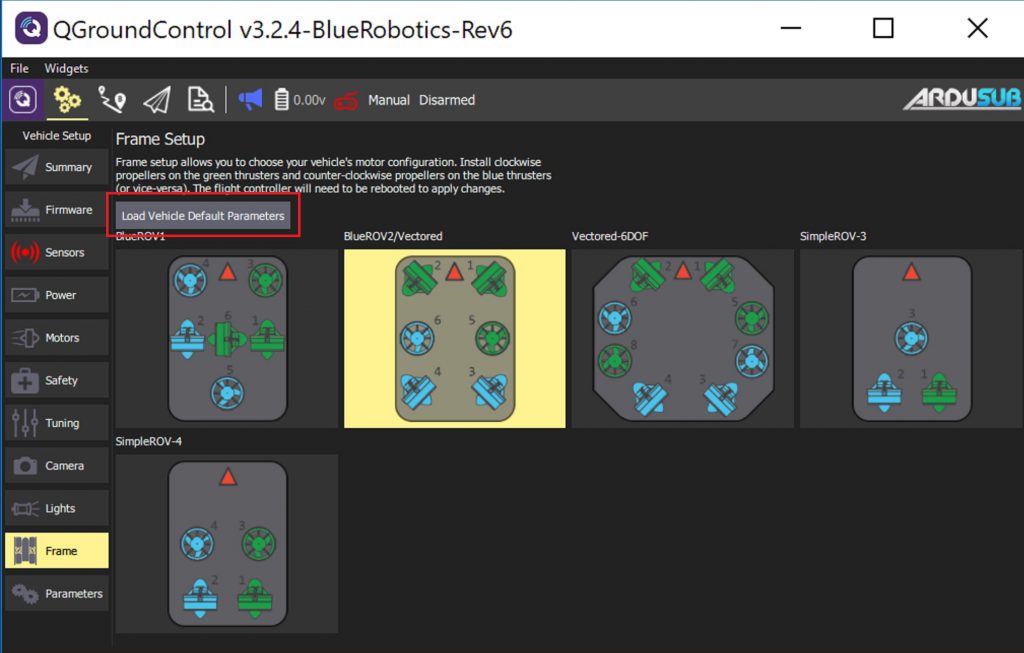Open the Widgets menu

click(65, 68)
